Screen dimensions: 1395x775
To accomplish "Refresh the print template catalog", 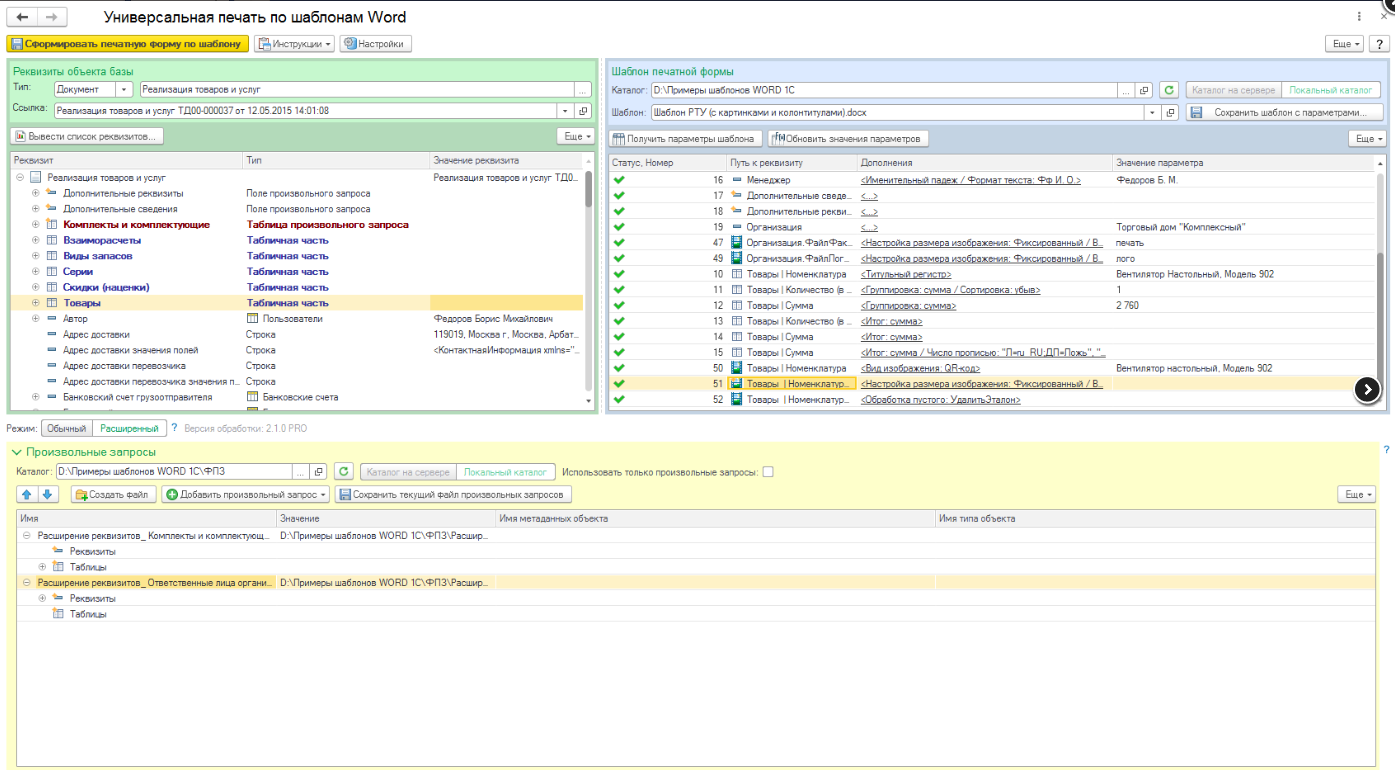I will tap(1169, 90).
